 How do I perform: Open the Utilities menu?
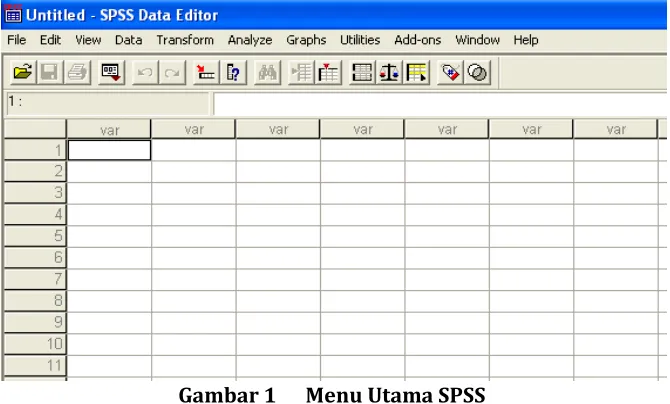click(360, 40)
